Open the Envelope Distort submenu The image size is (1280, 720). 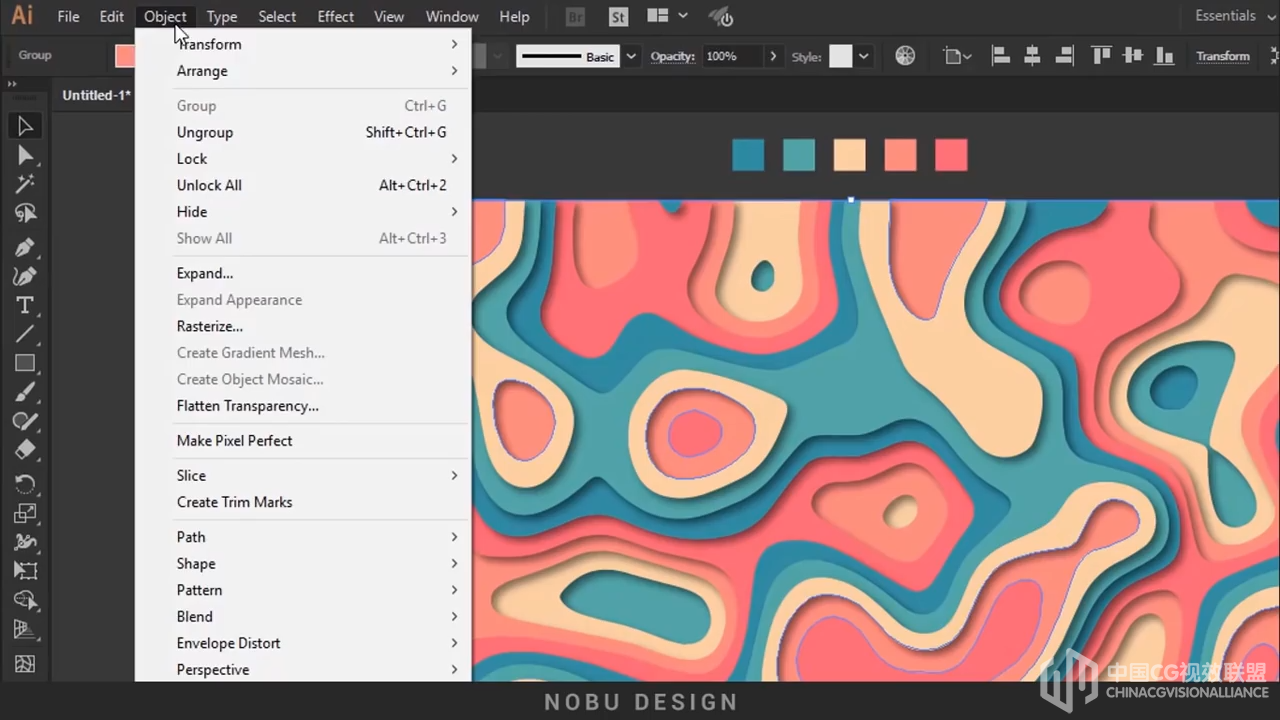[302, 643]
